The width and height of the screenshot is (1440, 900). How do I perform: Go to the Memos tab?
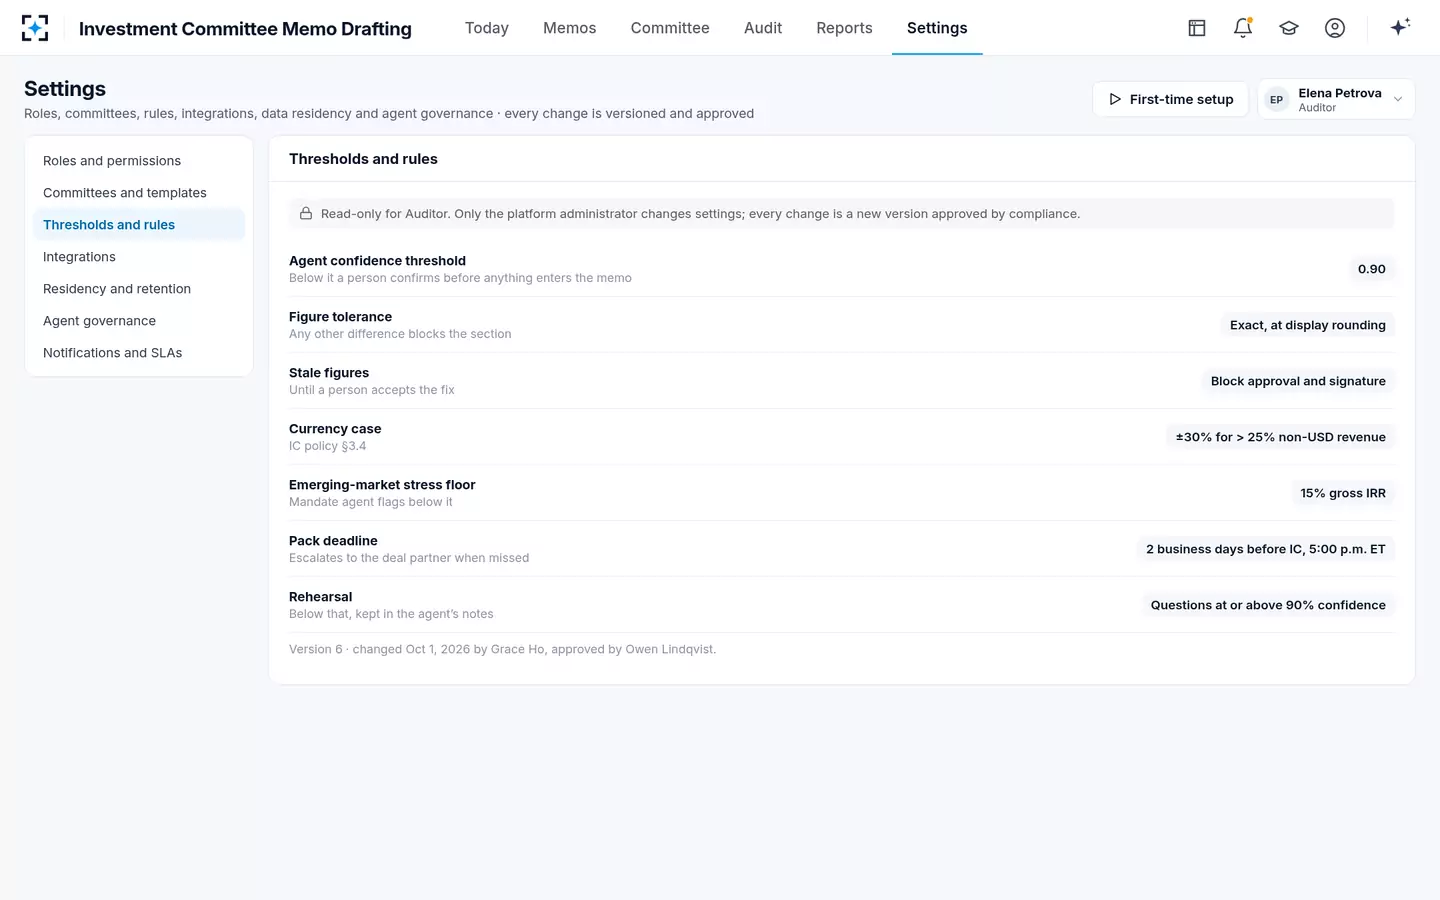(x=570, y=28)
